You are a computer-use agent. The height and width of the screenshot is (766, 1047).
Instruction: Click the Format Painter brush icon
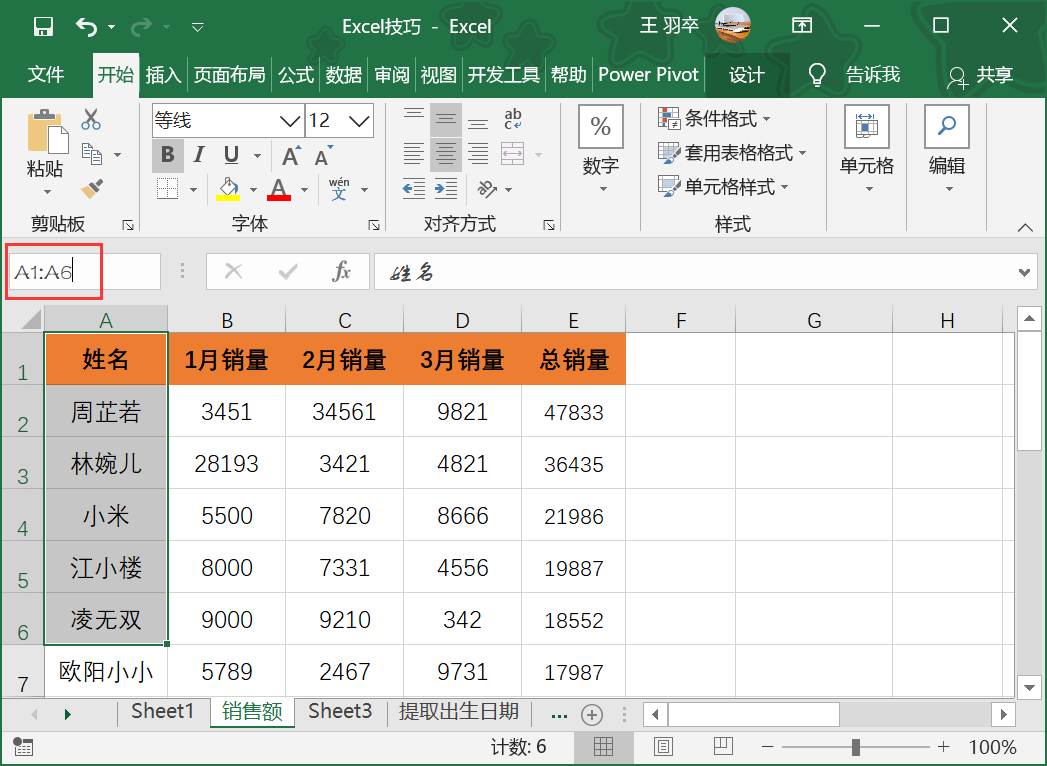pyautogui.click(x=92, y=189)
